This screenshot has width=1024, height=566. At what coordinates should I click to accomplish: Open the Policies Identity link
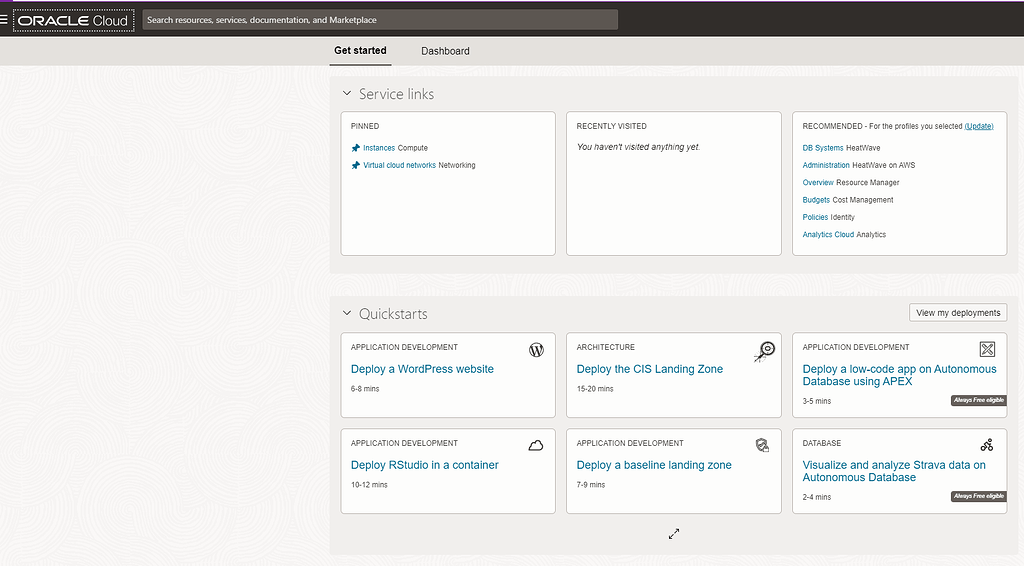coord(815,217)
